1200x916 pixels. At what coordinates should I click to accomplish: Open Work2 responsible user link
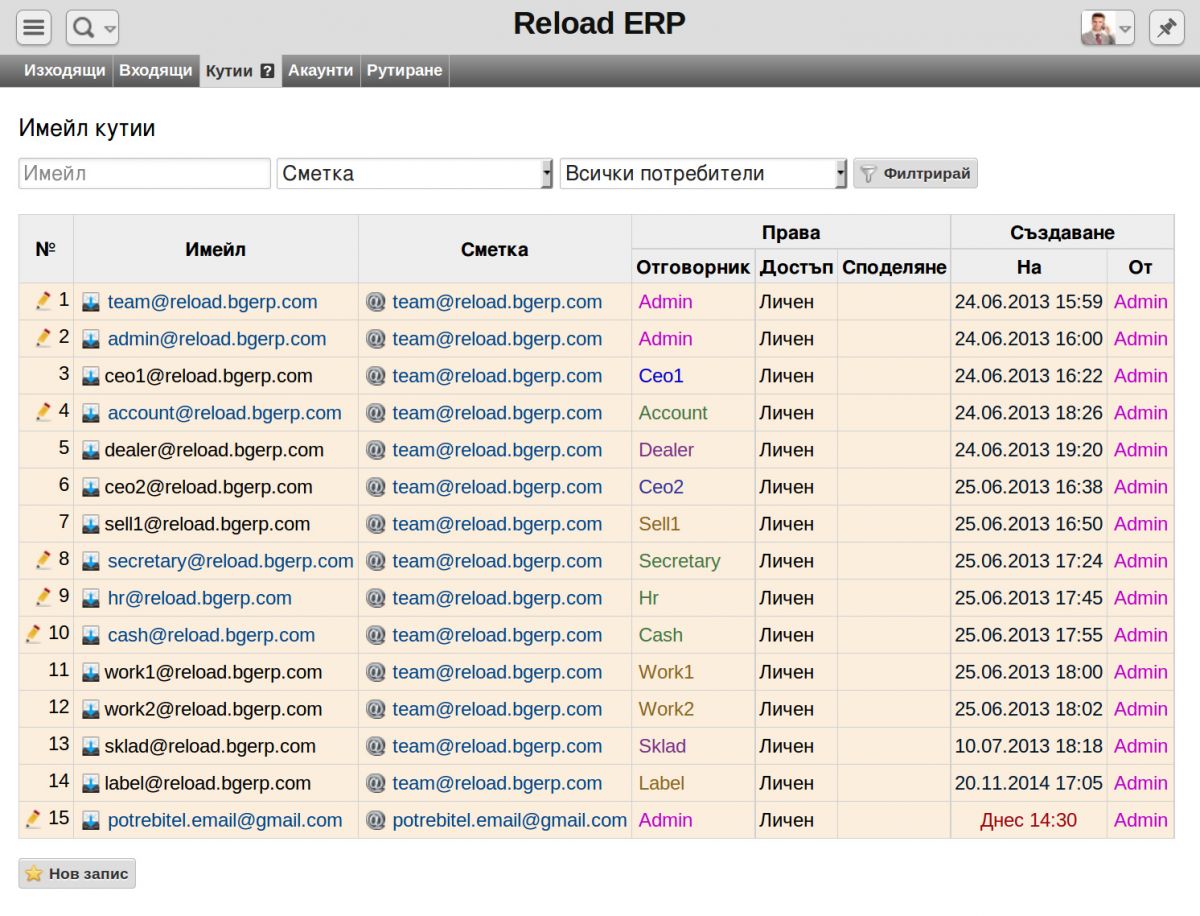pyautogui.click(x=666, y=709)
